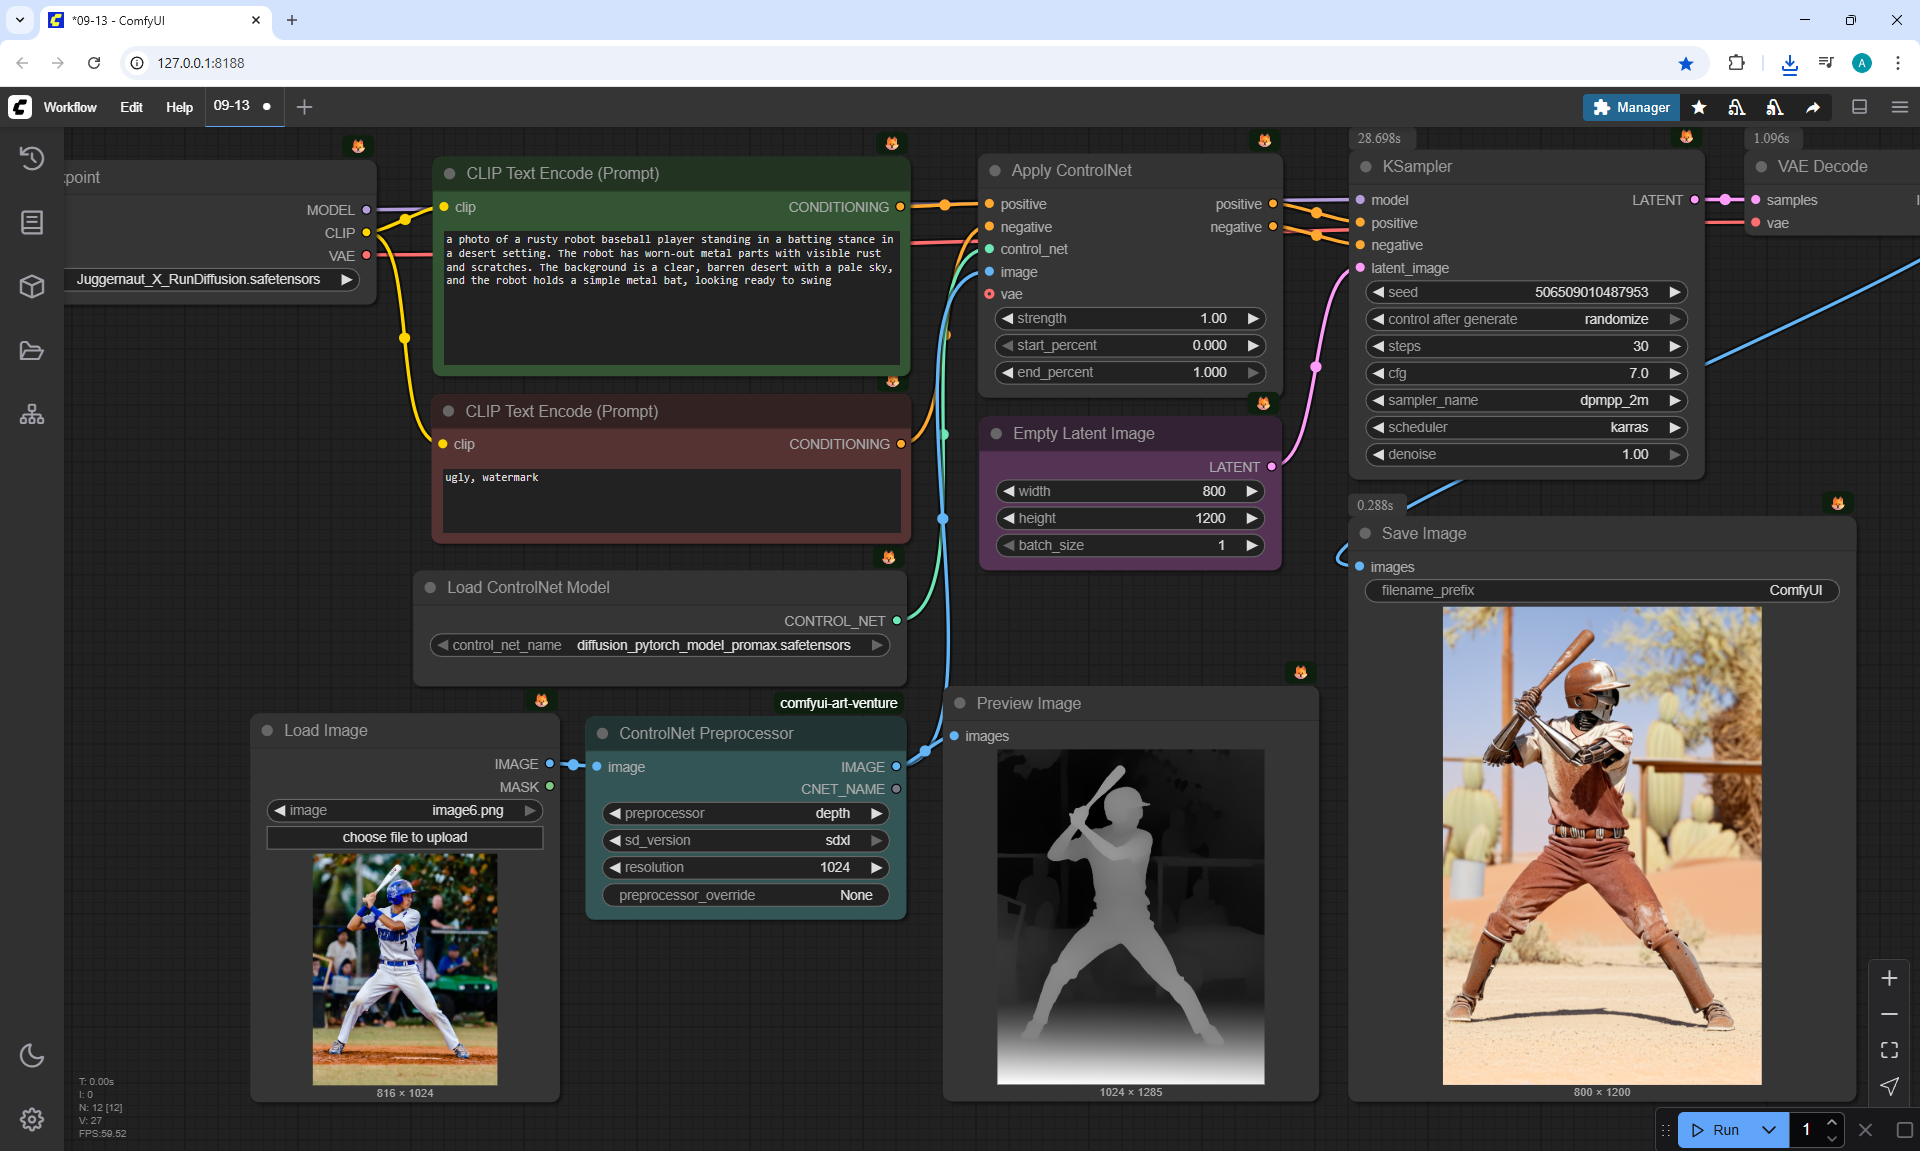1920x1151 pixels.
Task: Open sampler_name dpmpp_2m dropdown
Action: (1525, 400)
